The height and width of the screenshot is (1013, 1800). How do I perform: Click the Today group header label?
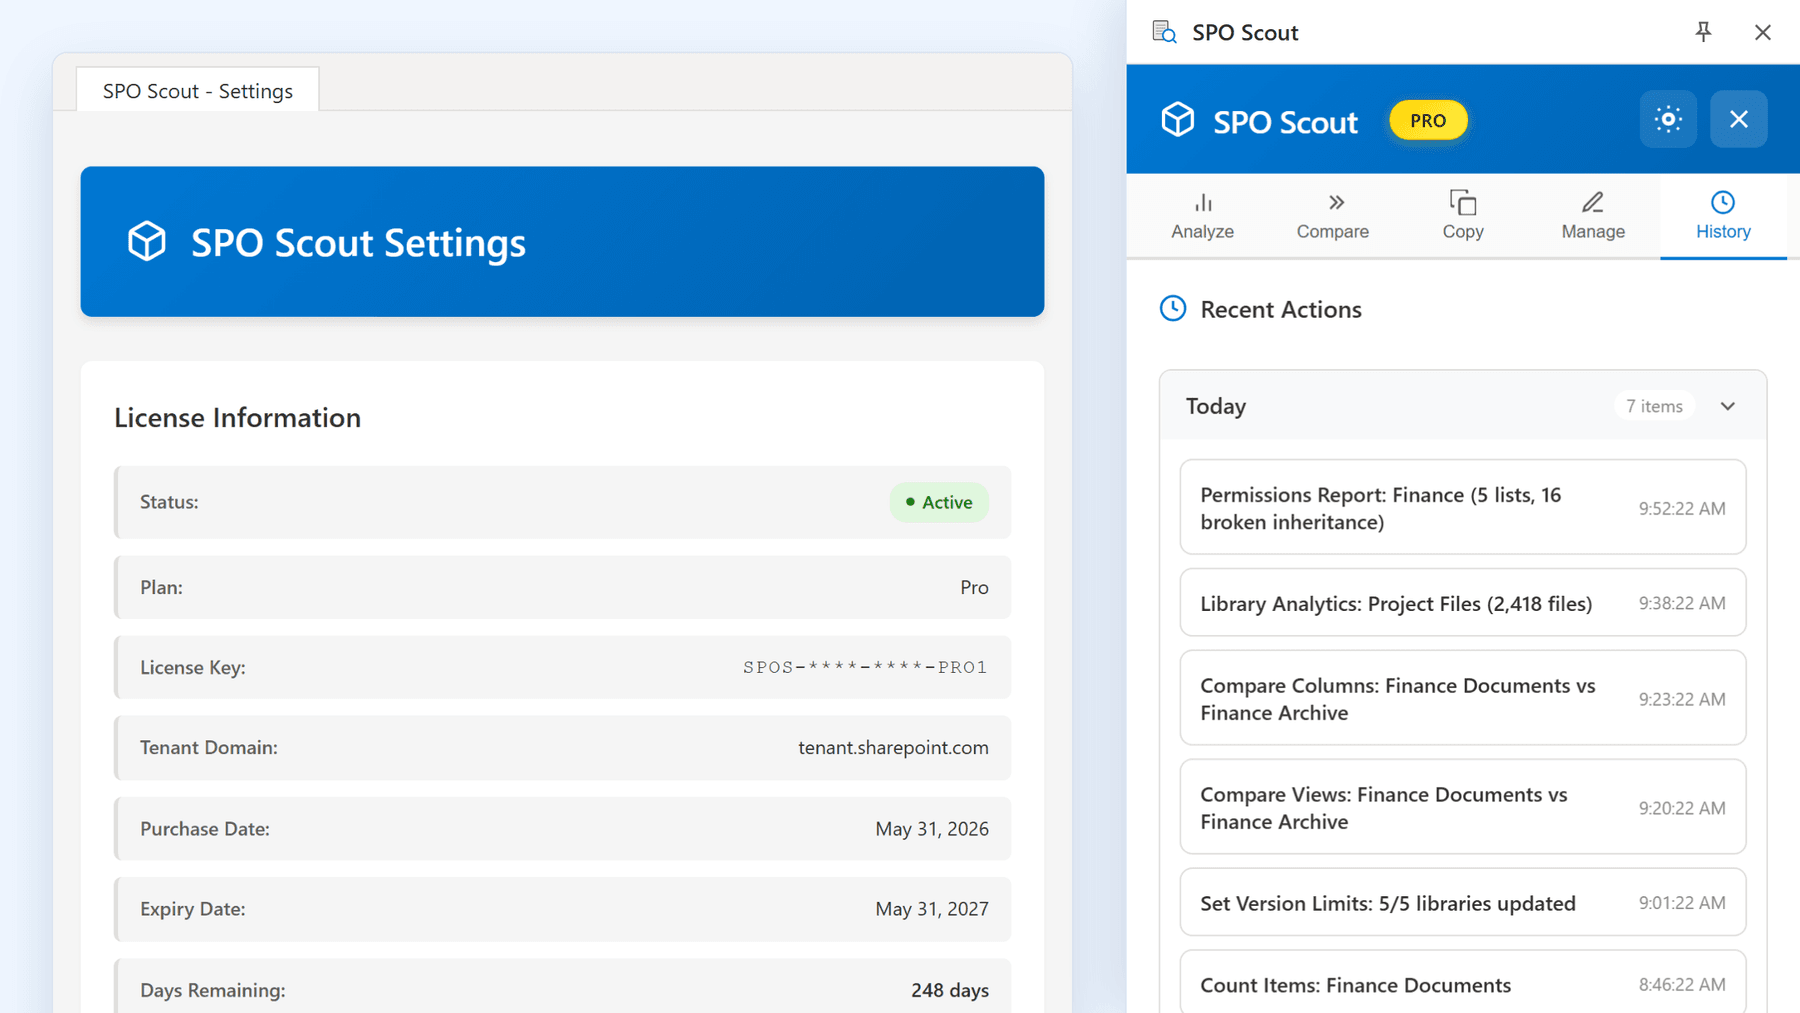(x=1216, y=406)
